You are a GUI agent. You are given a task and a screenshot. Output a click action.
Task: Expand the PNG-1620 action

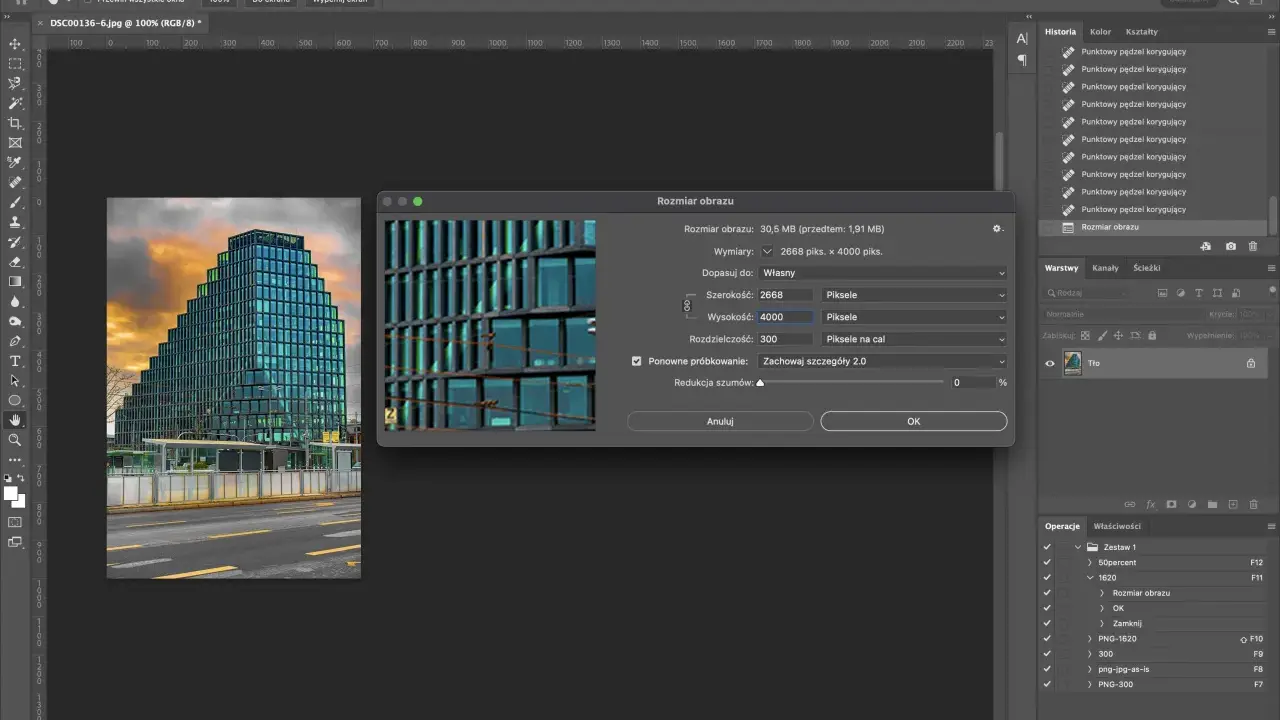(x=1091, y=638)
